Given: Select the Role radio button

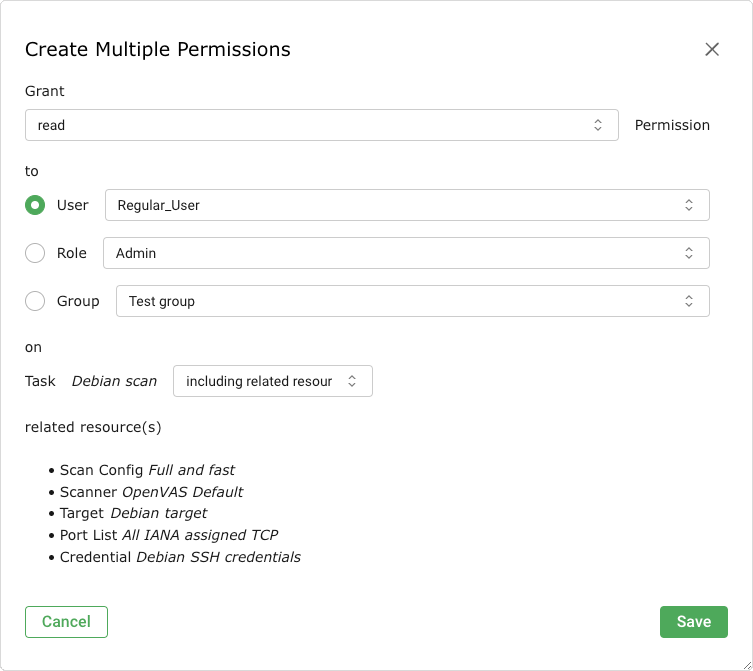Looking at the screenshot, I should point(35,253).
